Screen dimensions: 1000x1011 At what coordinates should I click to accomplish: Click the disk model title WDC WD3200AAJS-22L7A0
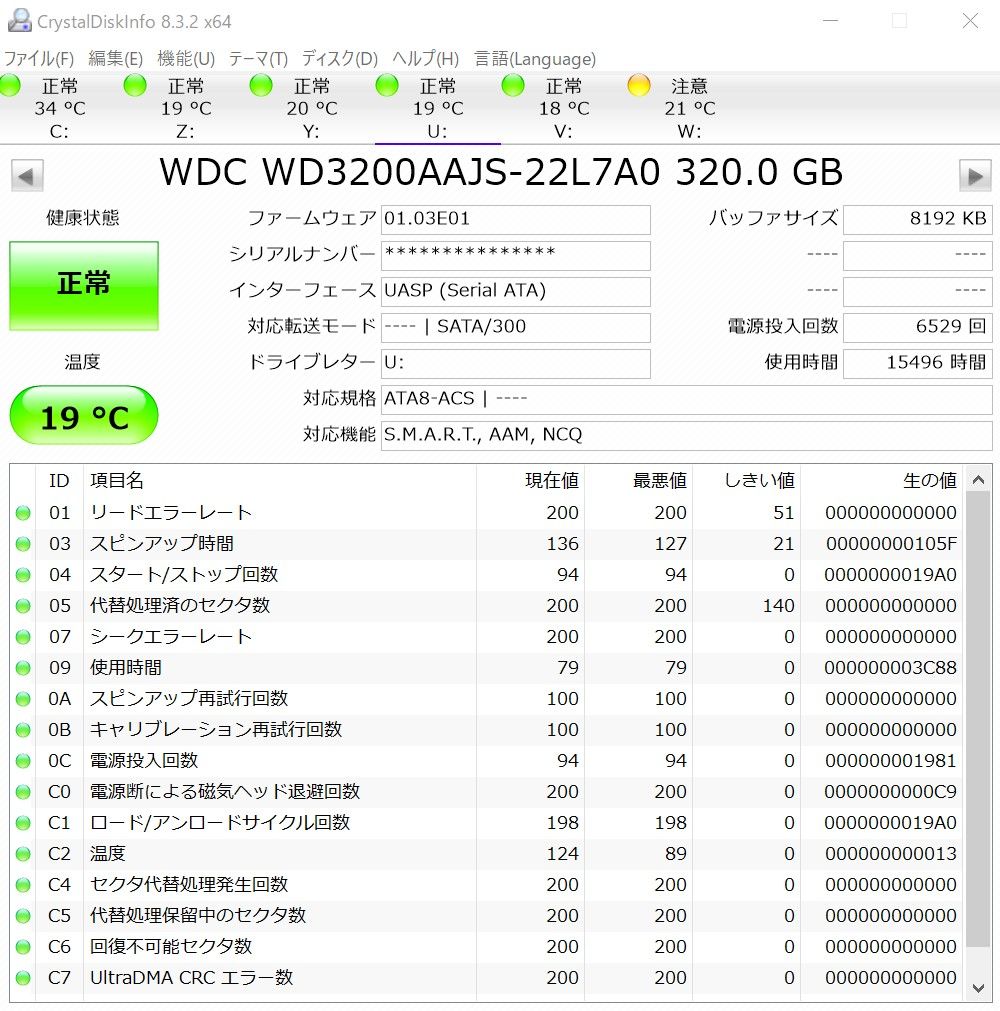click(x=410, y=172)
